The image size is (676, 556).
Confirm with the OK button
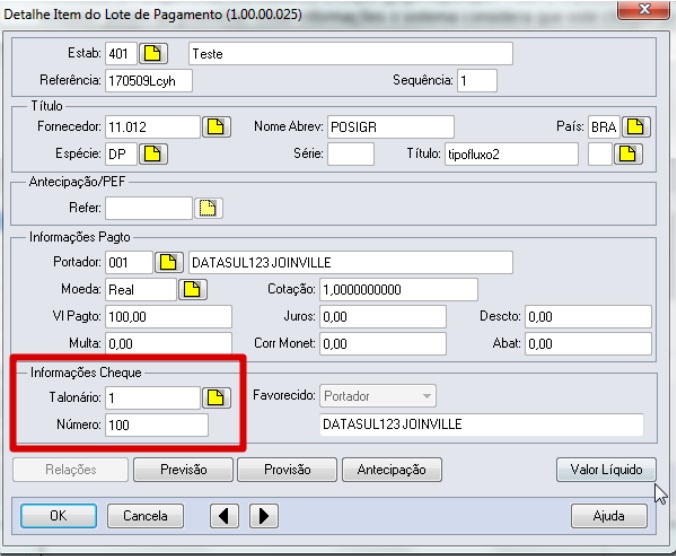pyautogui.click(x=59, y=516)
